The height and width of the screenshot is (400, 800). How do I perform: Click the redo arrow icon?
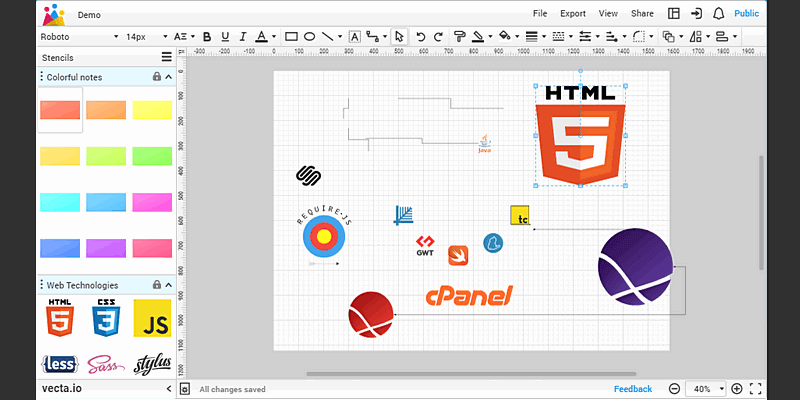[x=438, y=37]
